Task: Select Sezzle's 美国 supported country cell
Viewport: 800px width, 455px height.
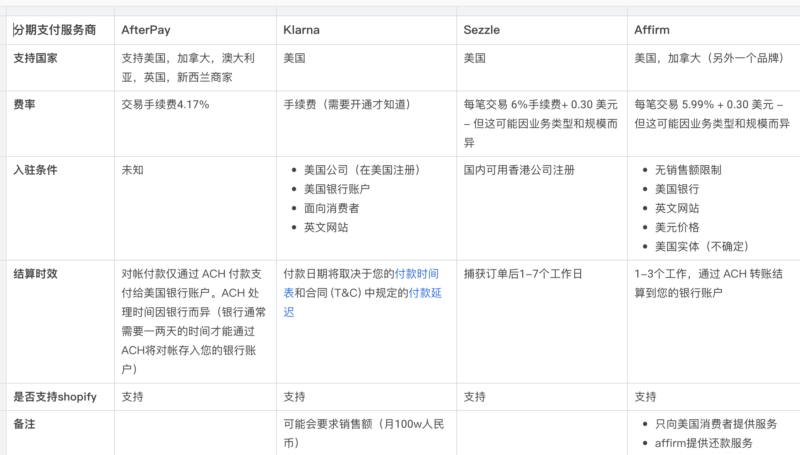Action: [542, 68]
